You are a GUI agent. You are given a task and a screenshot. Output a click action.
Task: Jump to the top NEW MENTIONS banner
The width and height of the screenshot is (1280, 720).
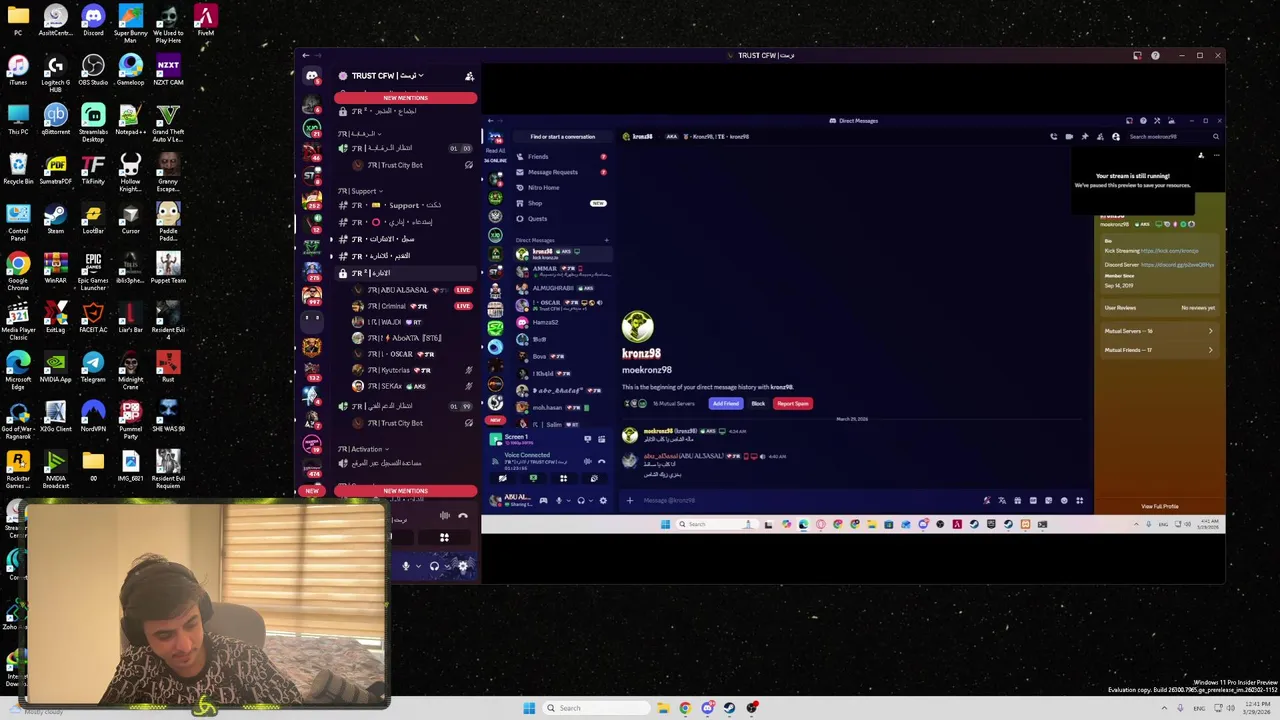[405, 98]
